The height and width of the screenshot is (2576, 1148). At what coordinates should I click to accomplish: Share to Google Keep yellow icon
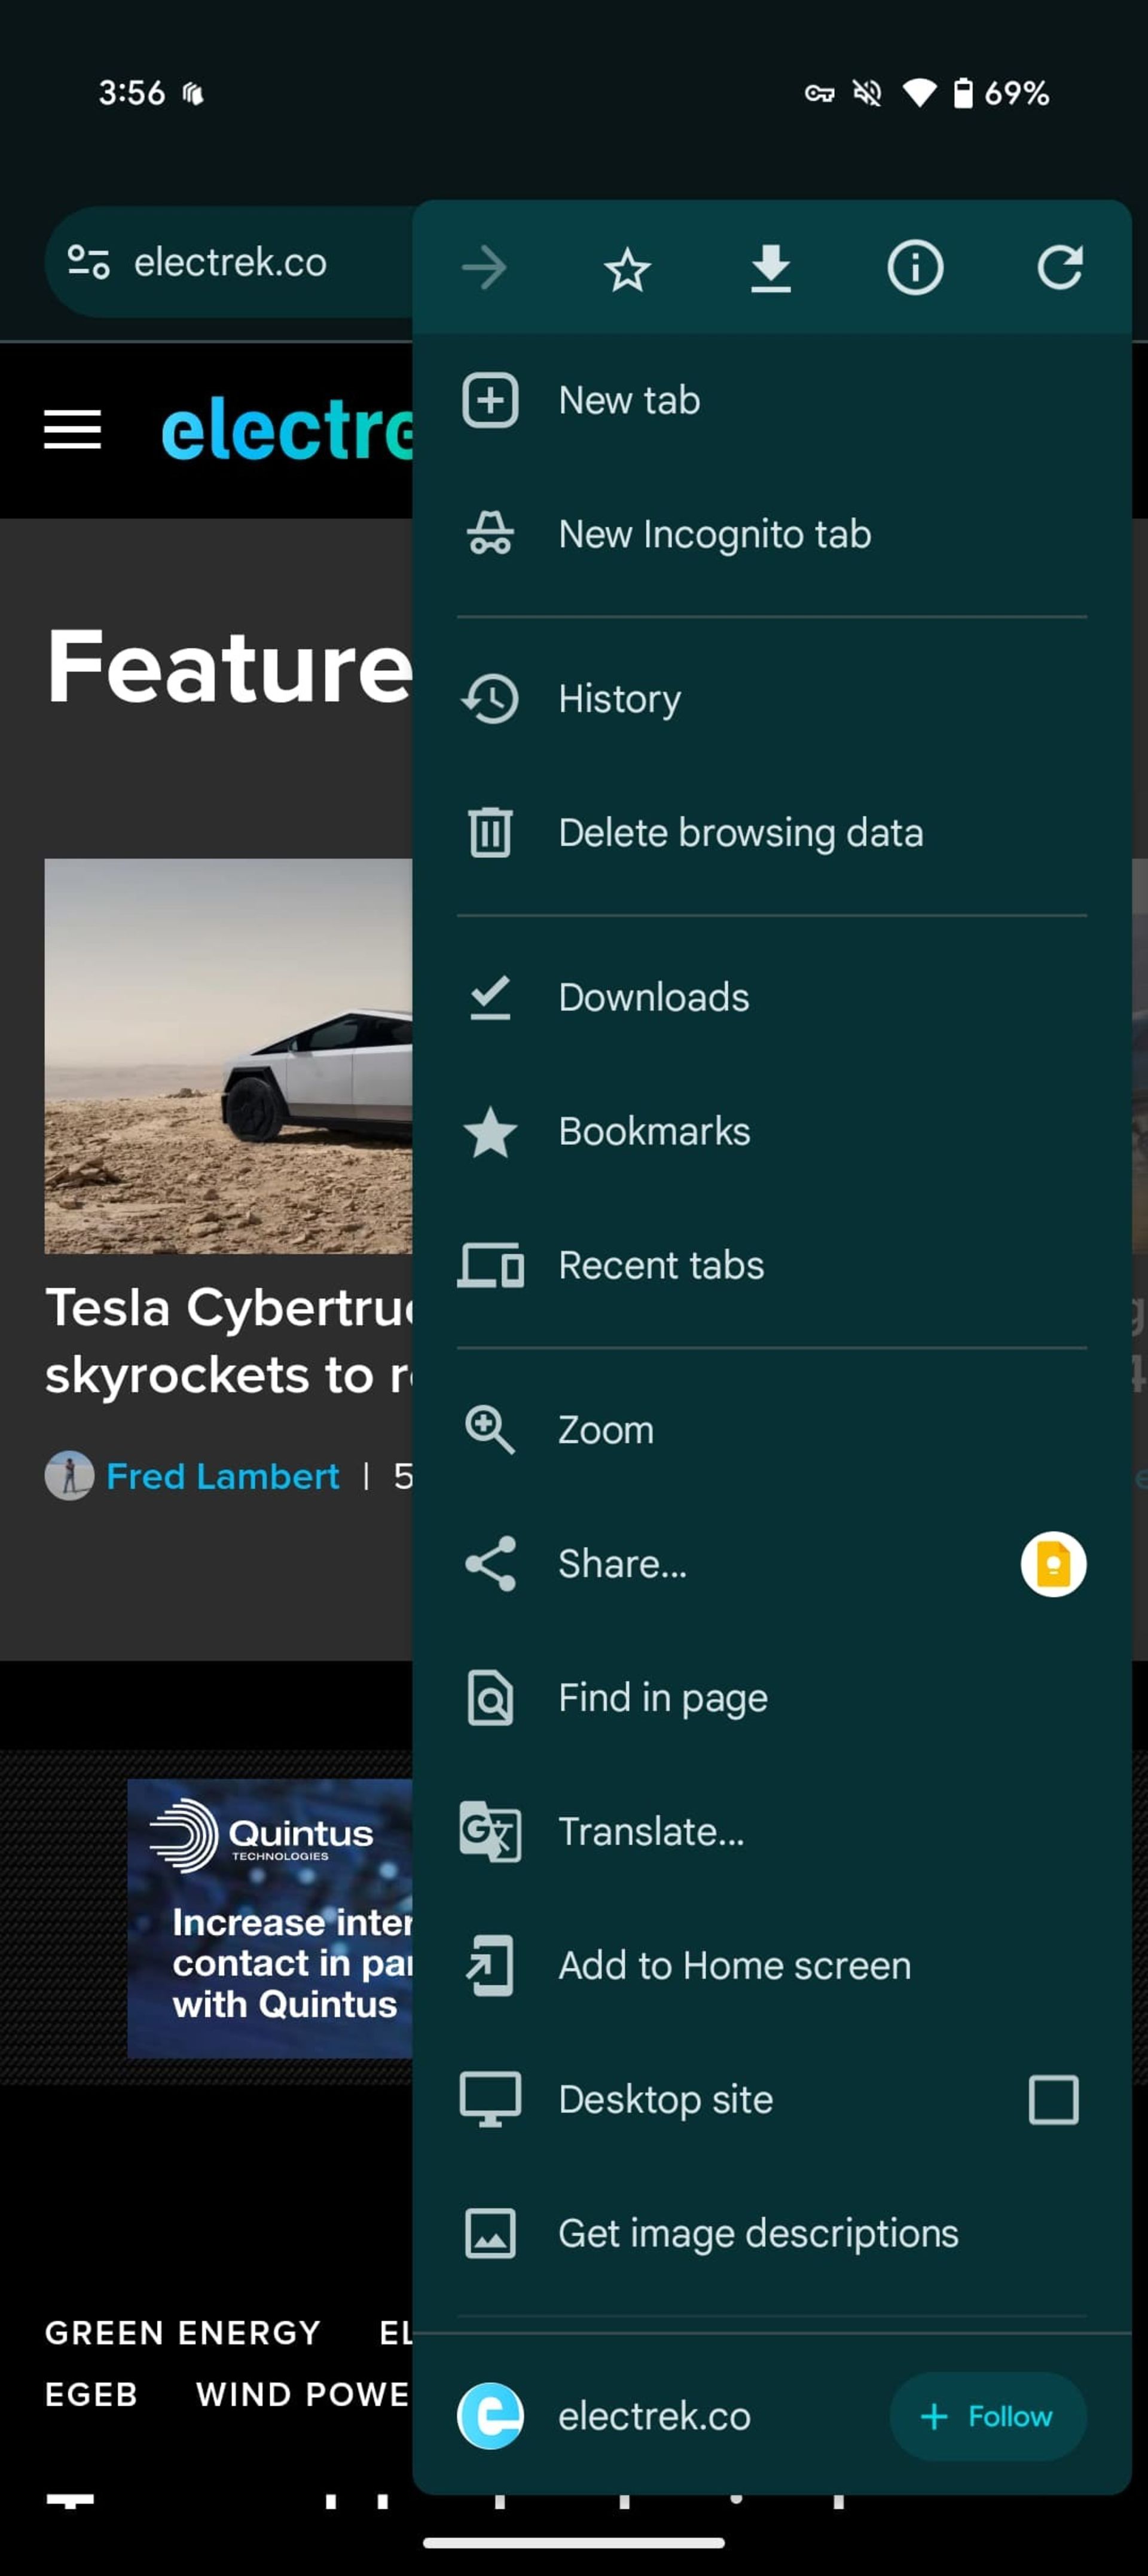click(1053, 1563)
